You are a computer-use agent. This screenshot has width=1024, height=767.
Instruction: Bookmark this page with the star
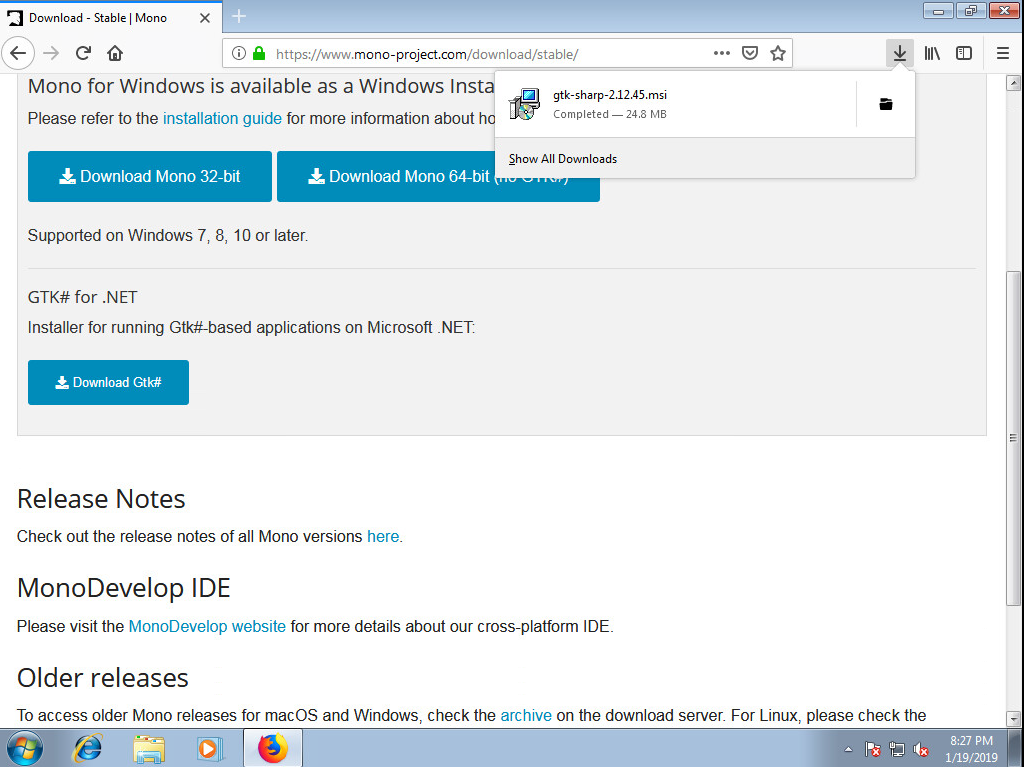click(778, 54)
